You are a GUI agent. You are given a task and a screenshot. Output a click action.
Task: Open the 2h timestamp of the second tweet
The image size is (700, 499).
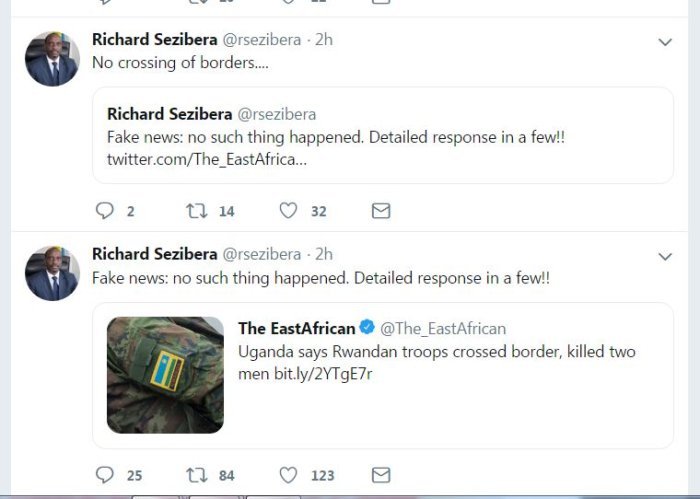[x=324, y=254]
